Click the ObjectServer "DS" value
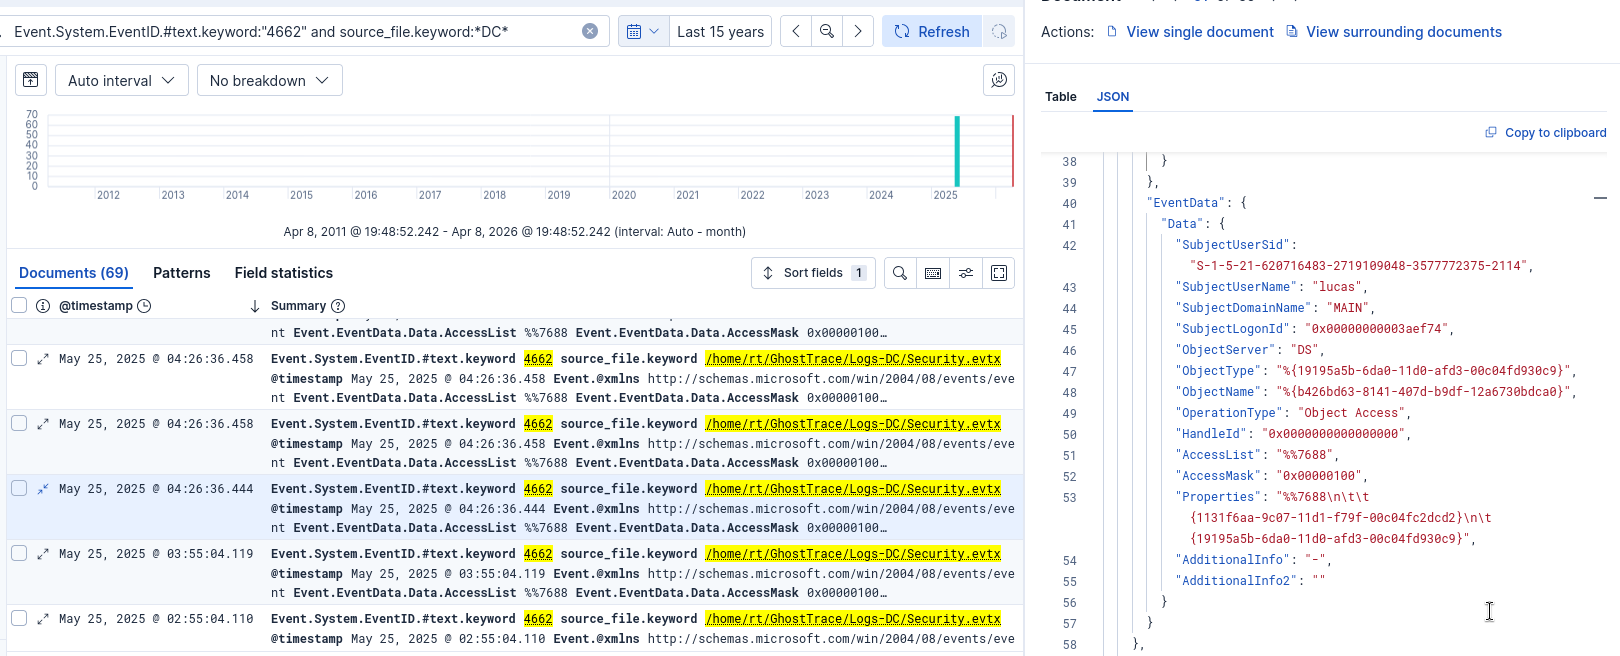Screen dimensions: 1620x656 (1305, 350)
